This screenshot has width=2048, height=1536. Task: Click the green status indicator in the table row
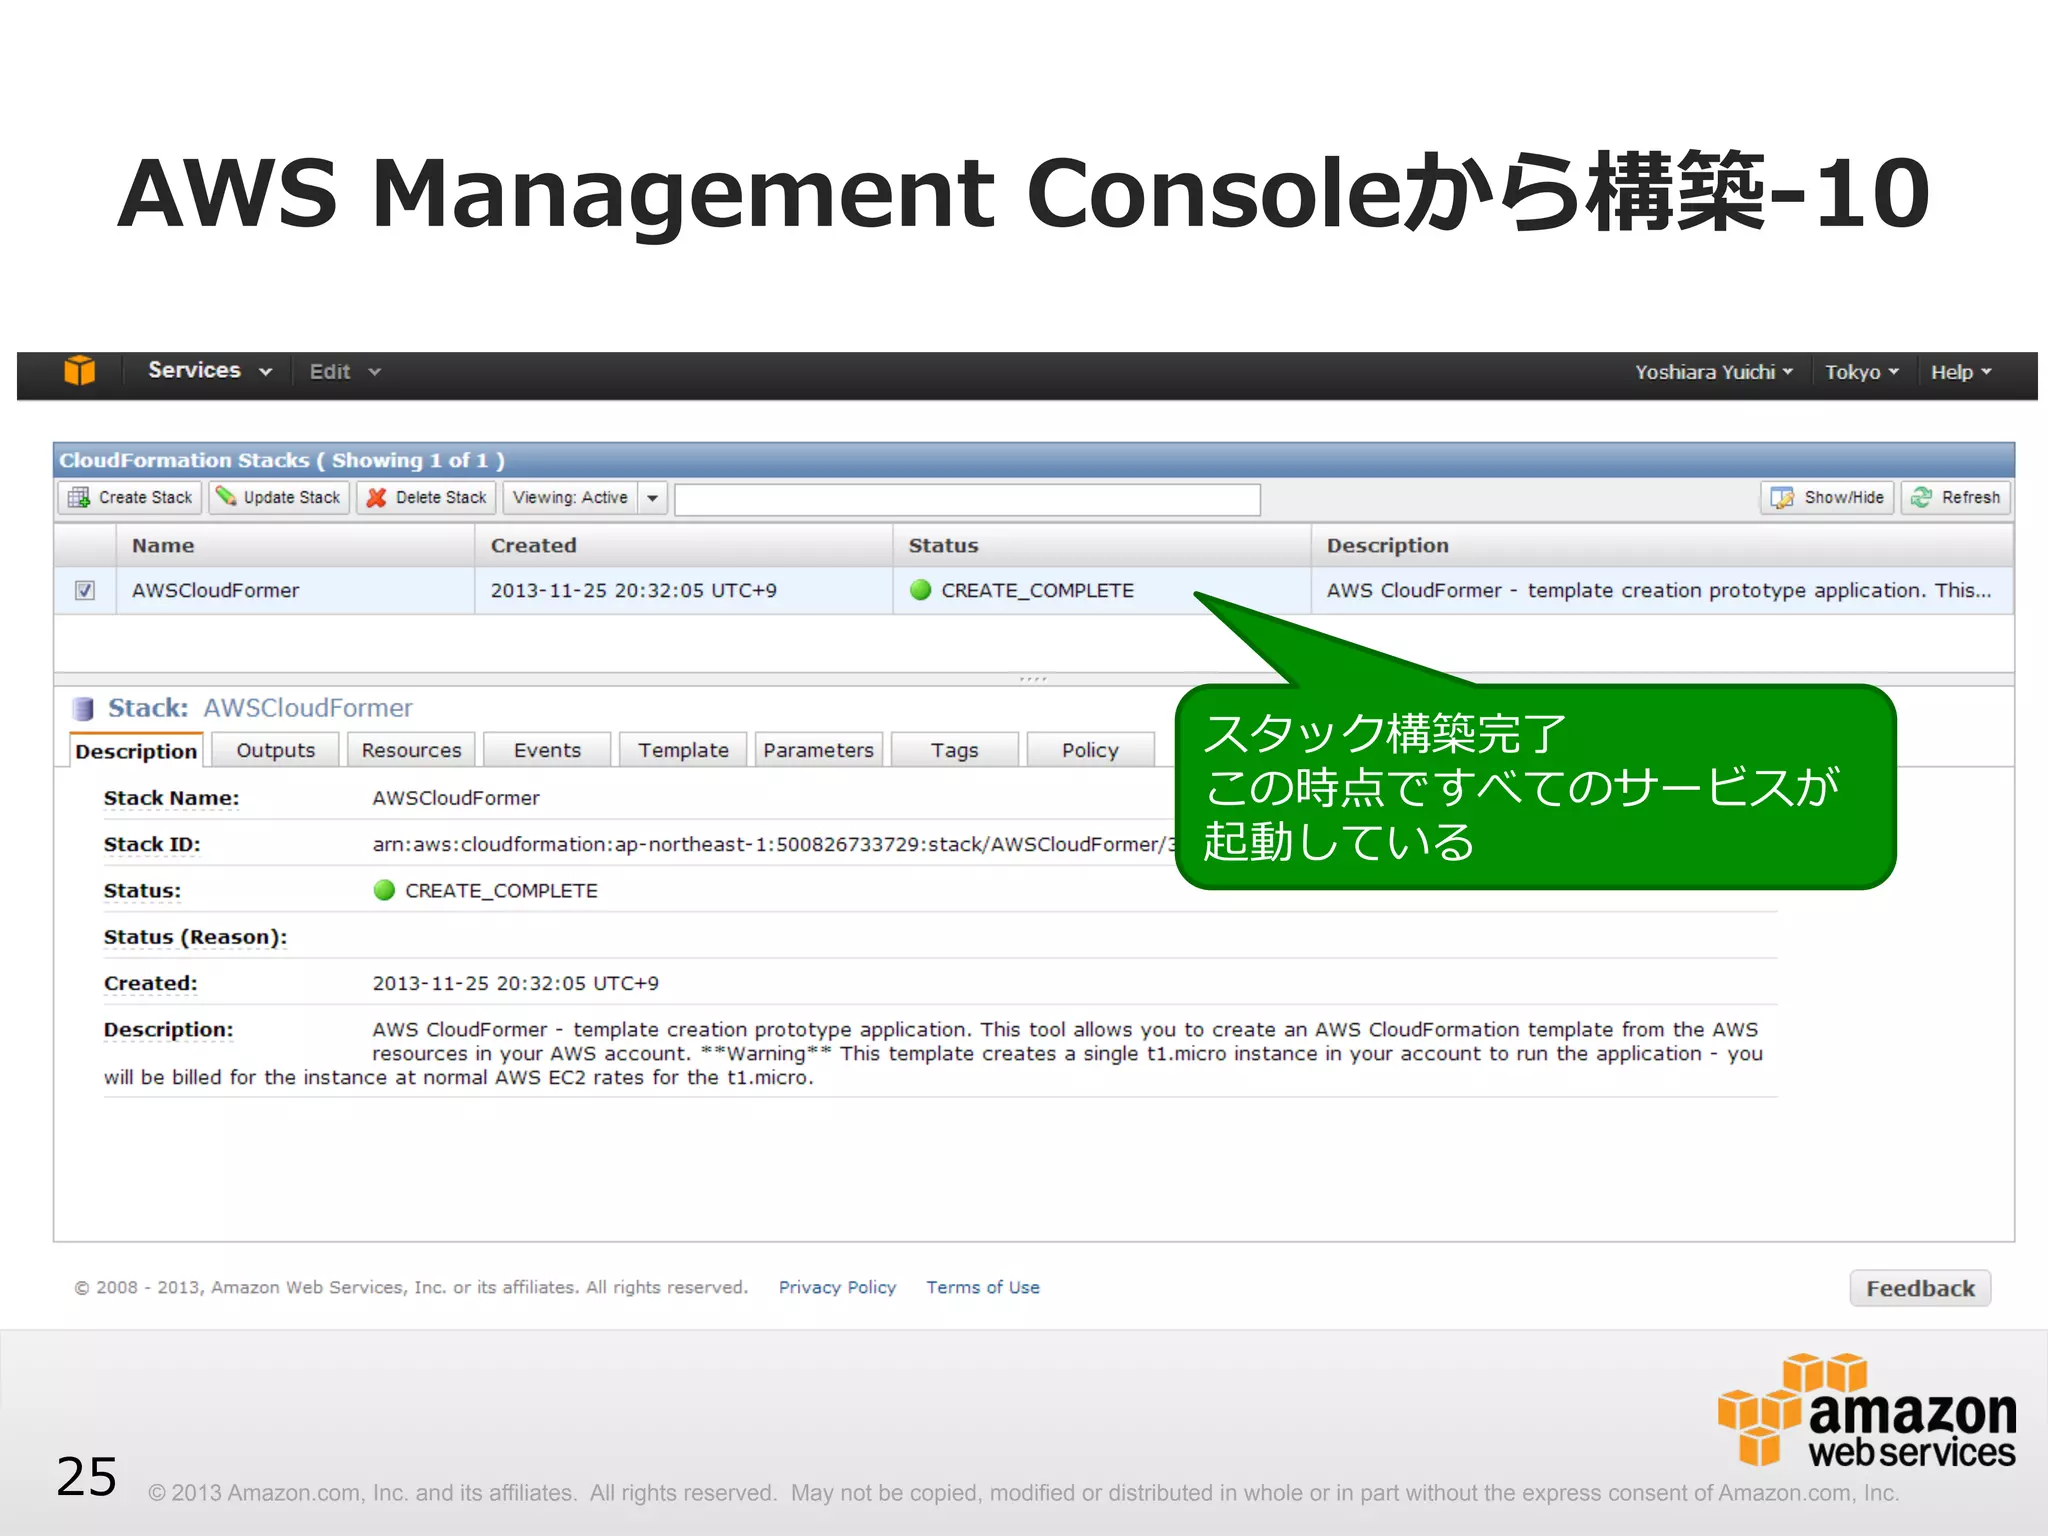(x=921, y=590)
